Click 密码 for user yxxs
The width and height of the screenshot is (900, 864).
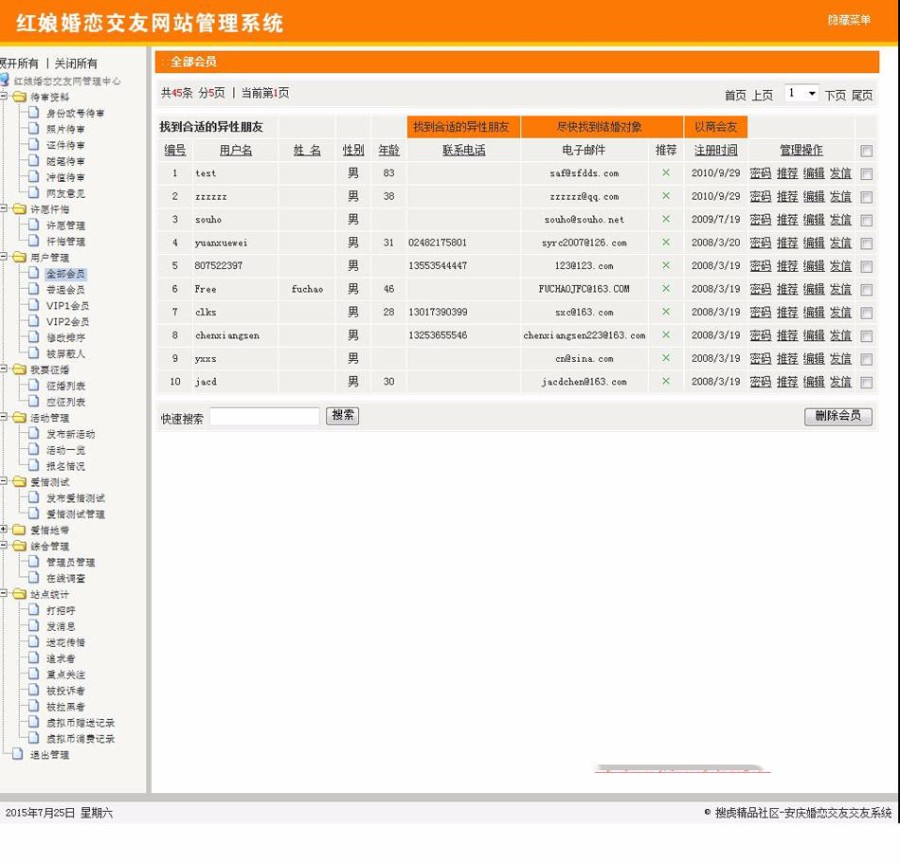(x=760, y=359)
